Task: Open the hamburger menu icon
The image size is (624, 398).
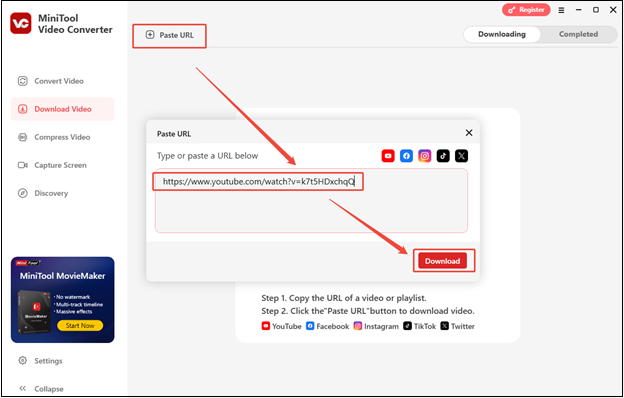Action: [562, 10]
